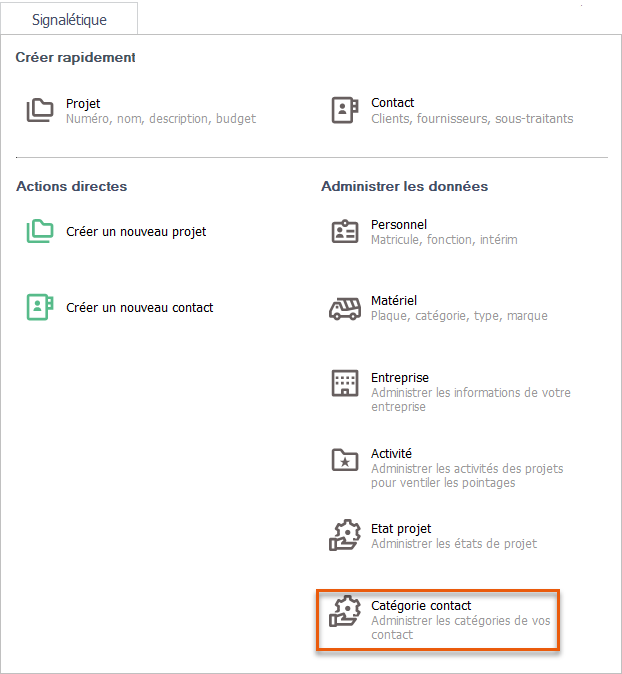Click the green new project folder icon

click(40, 231)
